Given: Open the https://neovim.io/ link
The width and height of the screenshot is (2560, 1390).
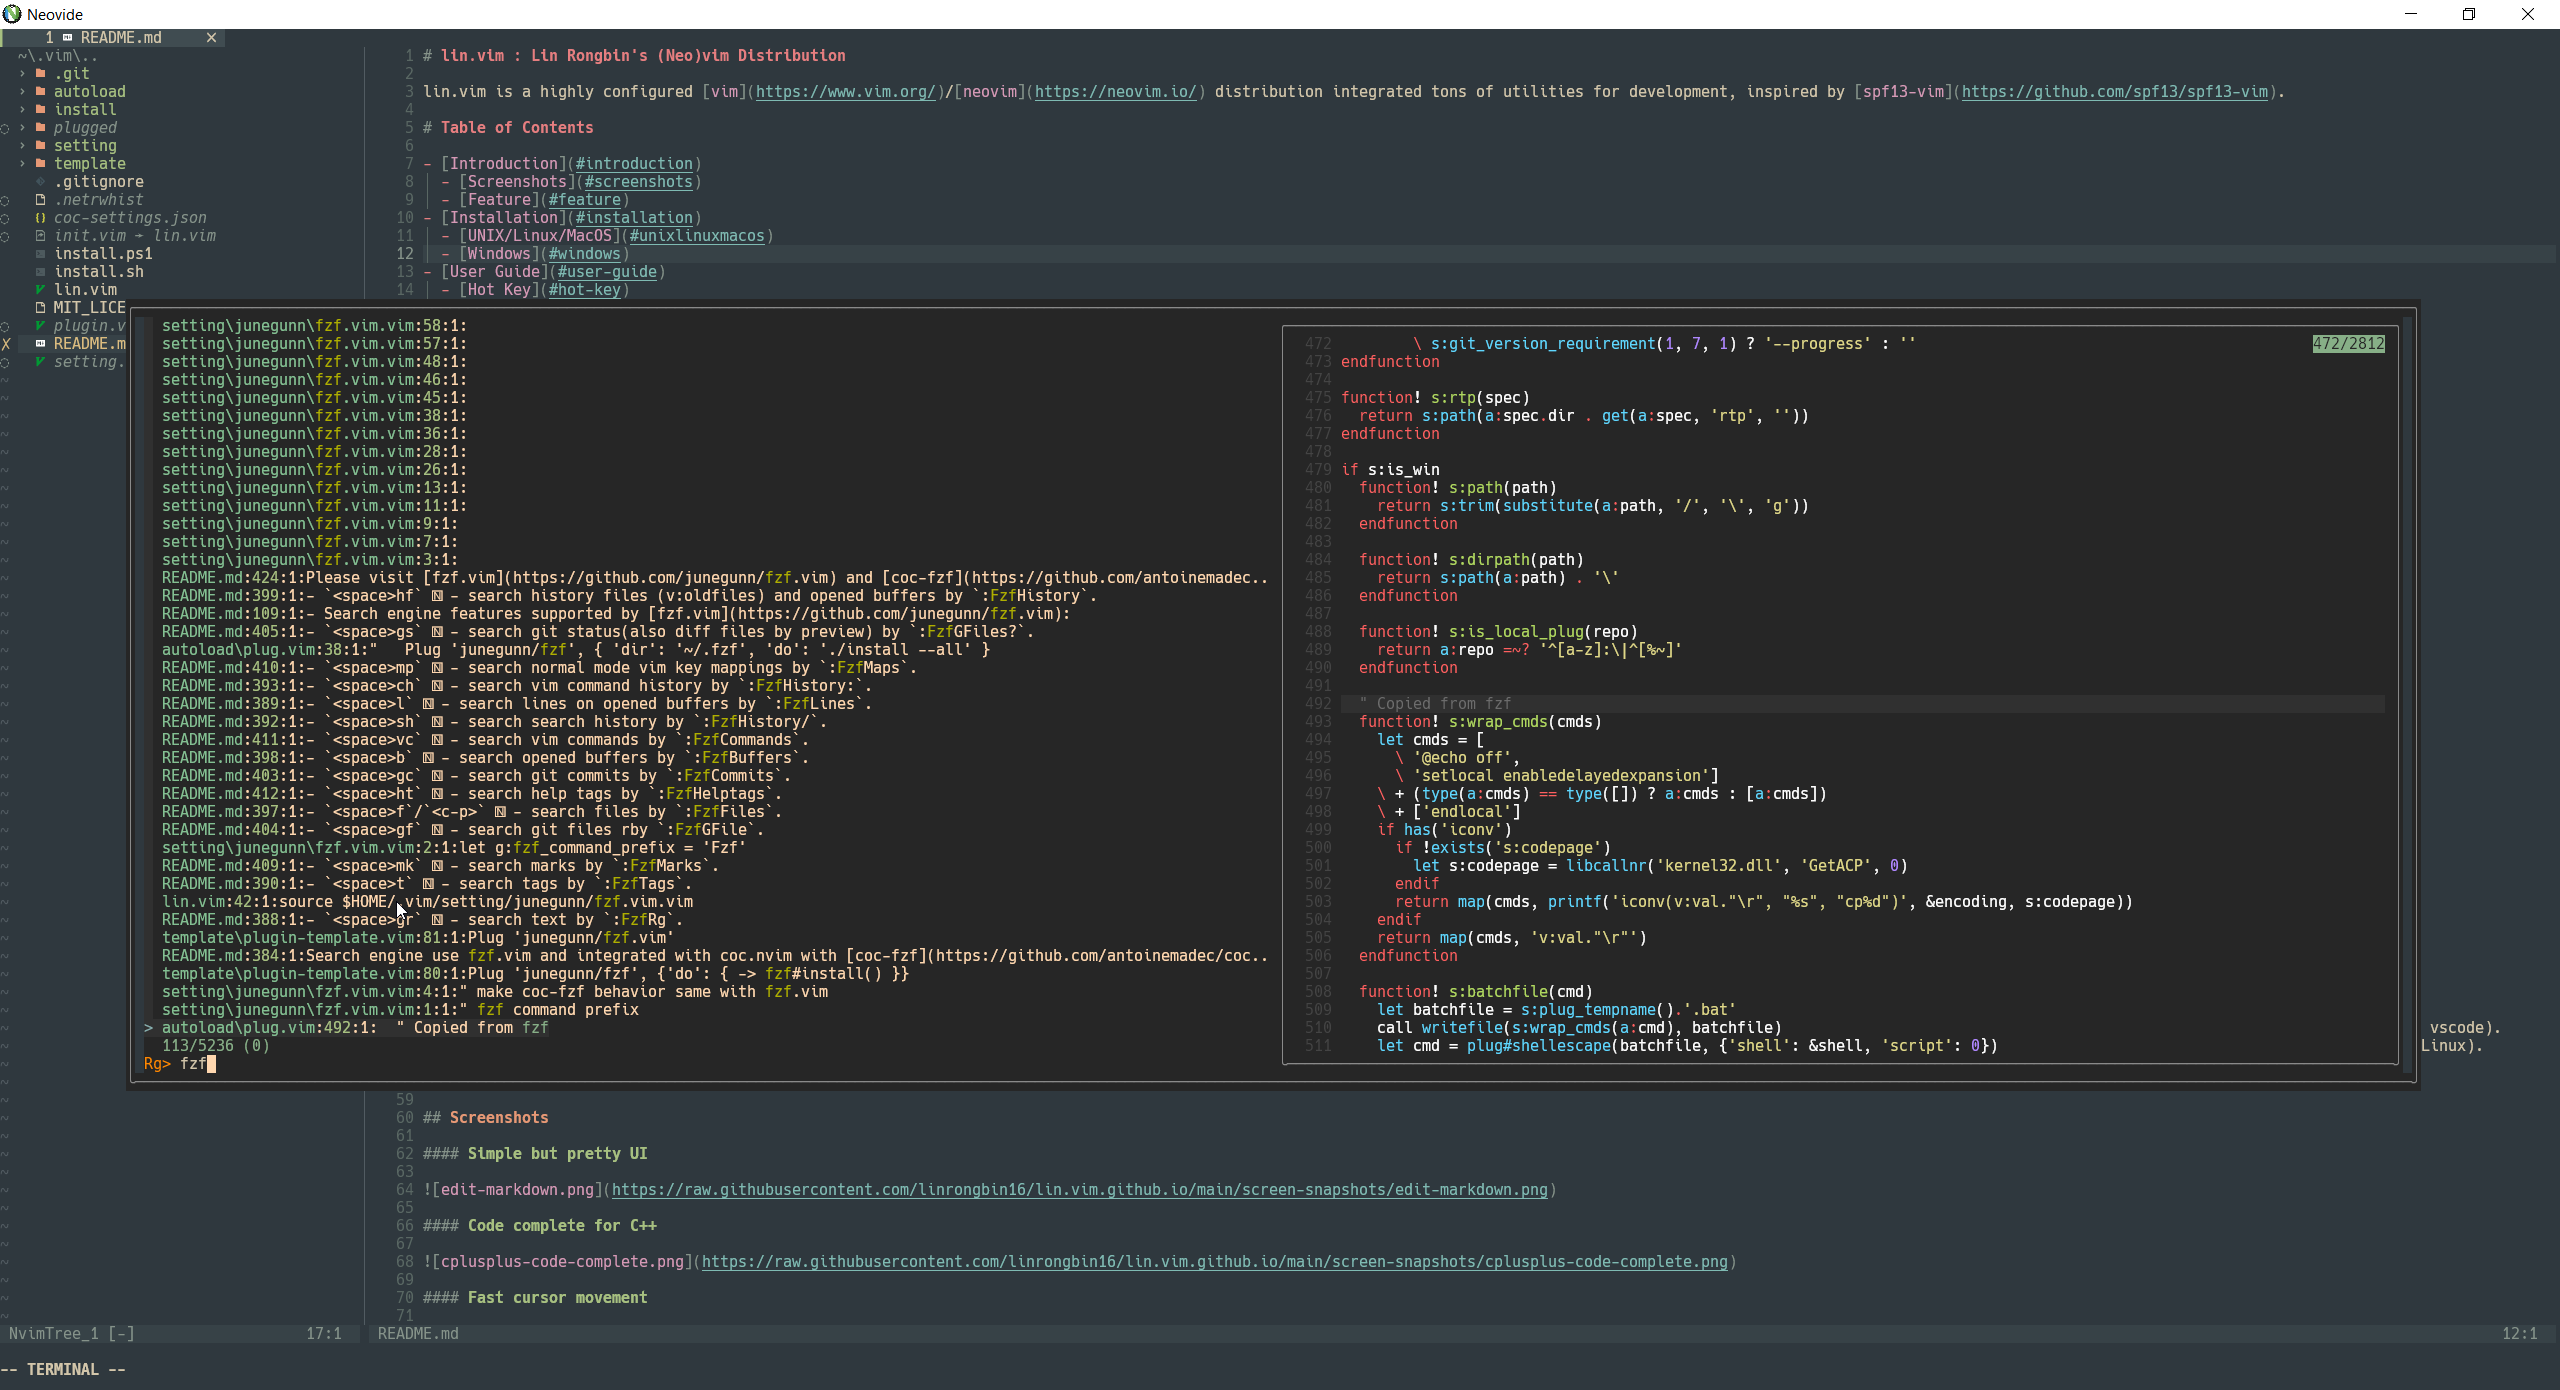Looking at the screenshot, I should click(x=1115, y=92).
